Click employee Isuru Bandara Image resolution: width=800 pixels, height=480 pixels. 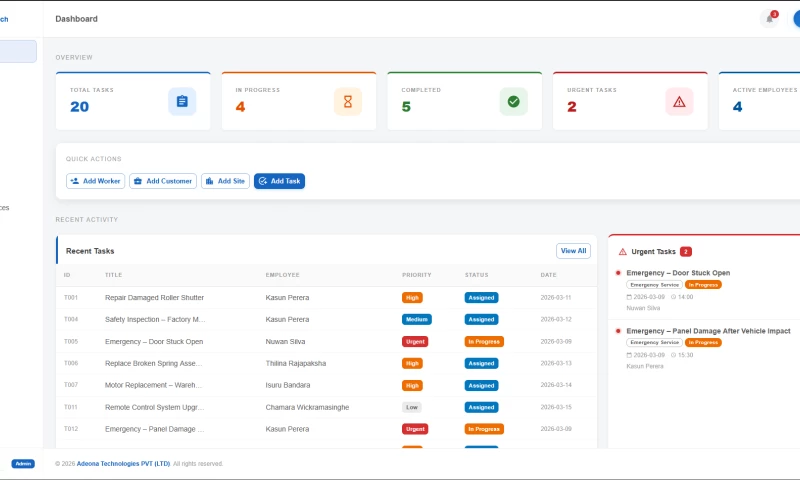coord(288,385)
